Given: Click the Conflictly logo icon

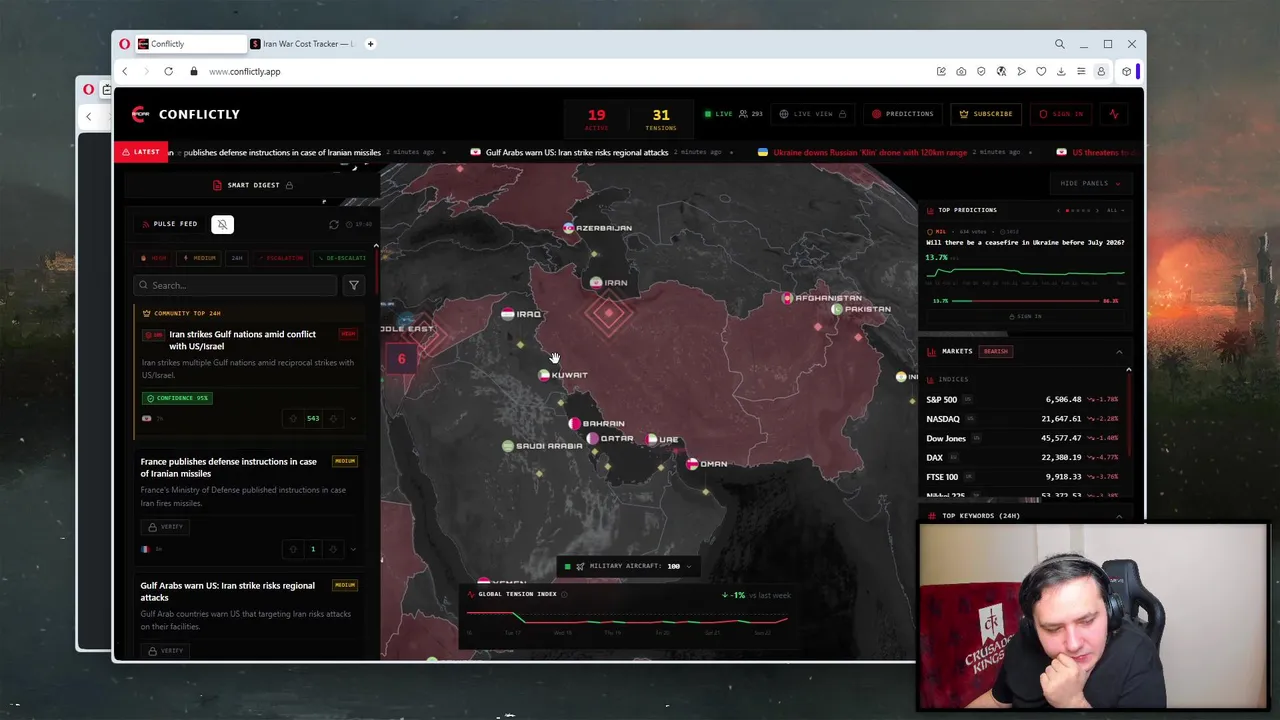Looking at the screenshot, I should 140,114.
